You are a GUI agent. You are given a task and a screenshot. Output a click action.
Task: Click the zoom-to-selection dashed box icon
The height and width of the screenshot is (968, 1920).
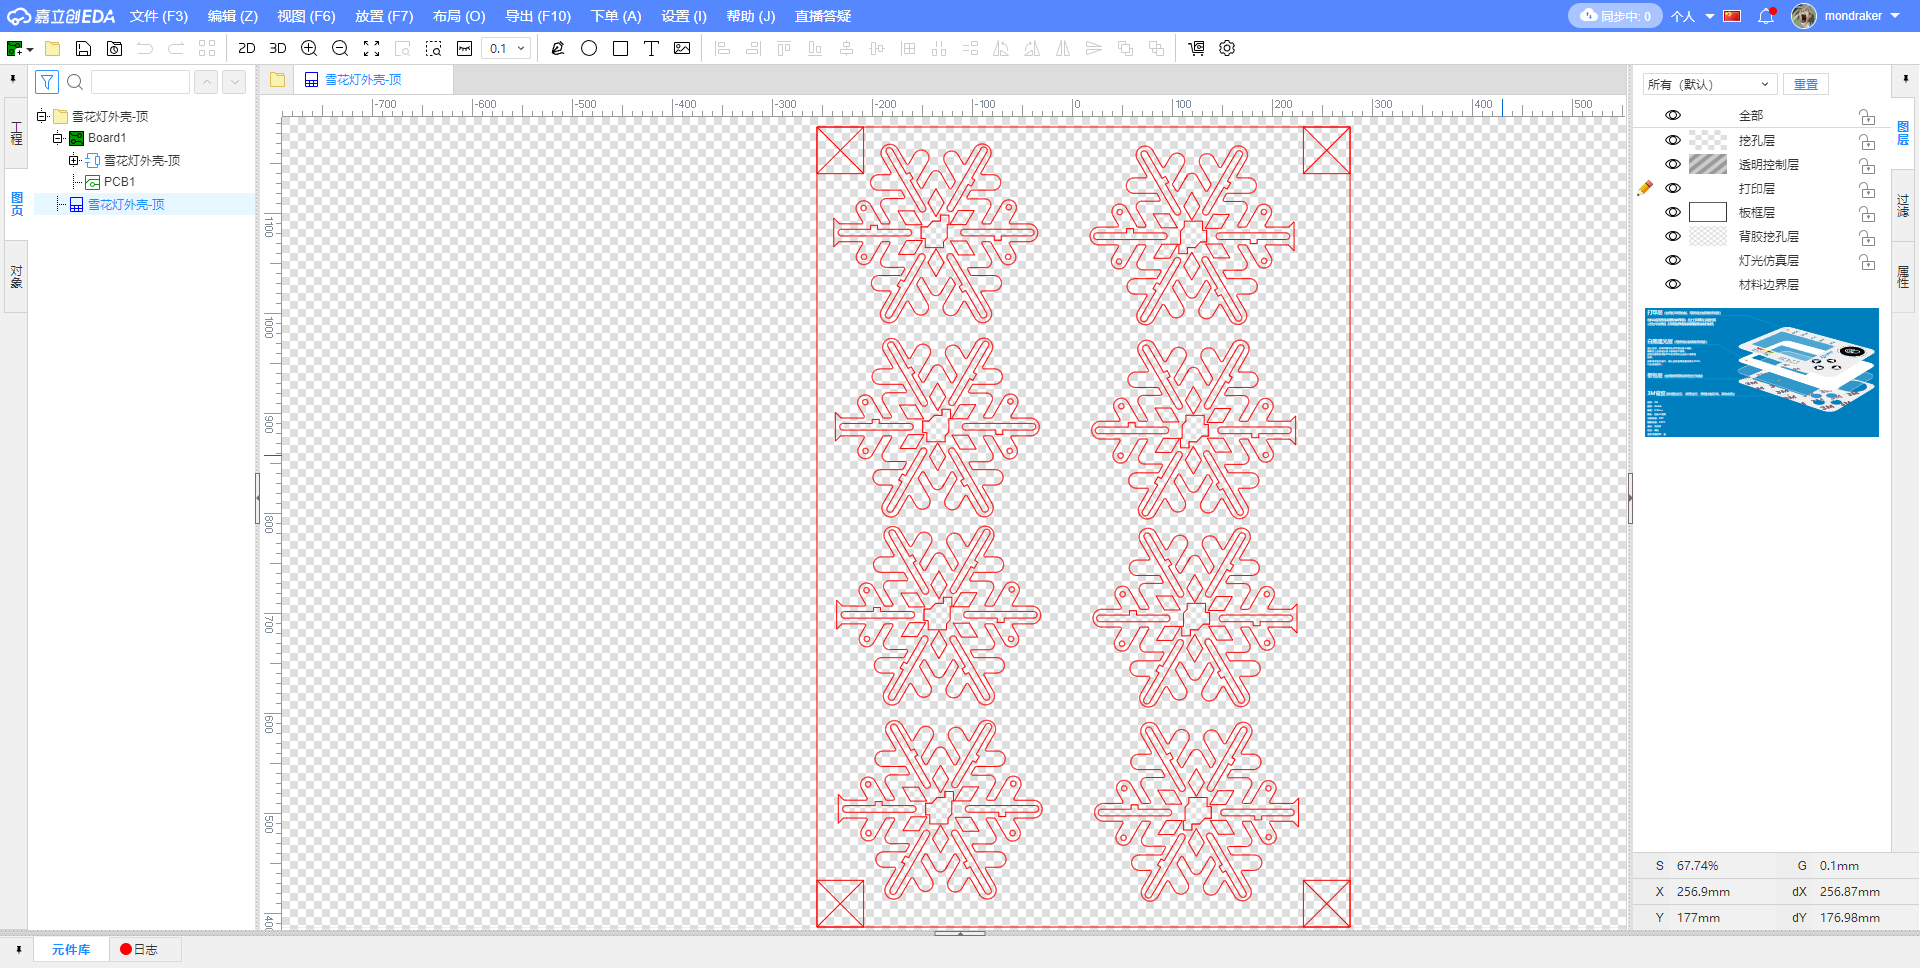[x=433, y=48]
